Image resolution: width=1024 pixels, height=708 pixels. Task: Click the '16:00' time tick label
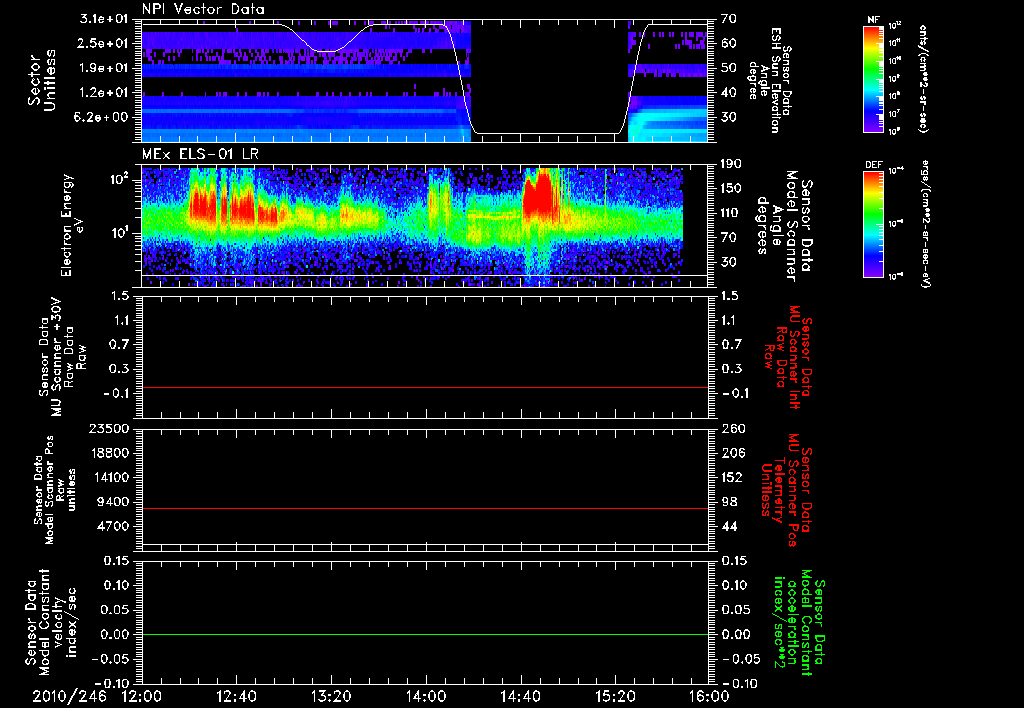point(709,697)
